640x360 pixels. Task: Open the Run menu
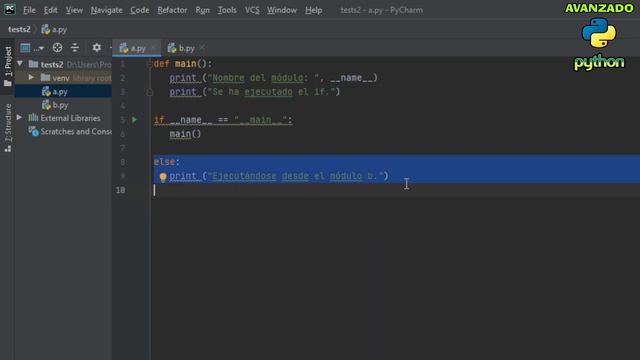202,10
